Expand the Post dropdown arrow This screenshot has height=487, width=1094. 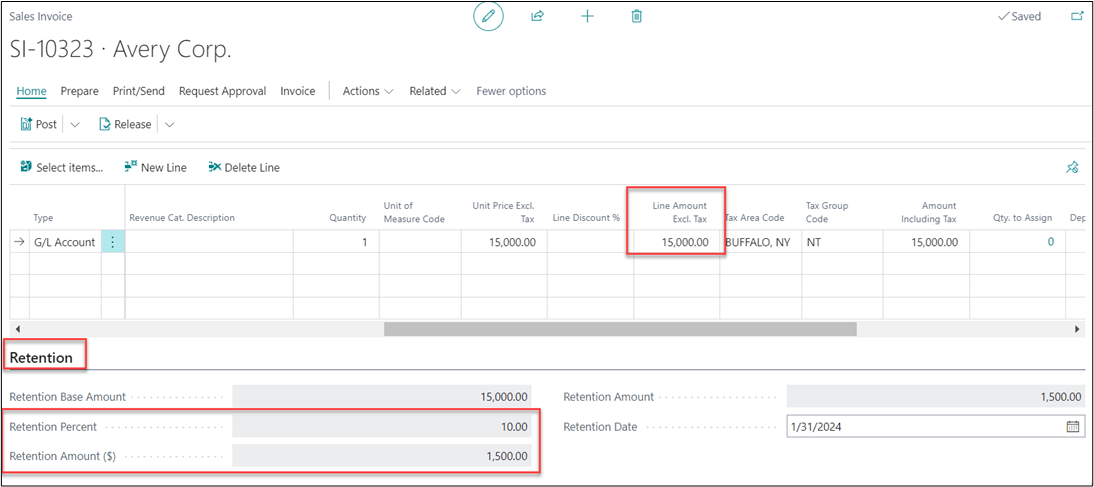75,125
